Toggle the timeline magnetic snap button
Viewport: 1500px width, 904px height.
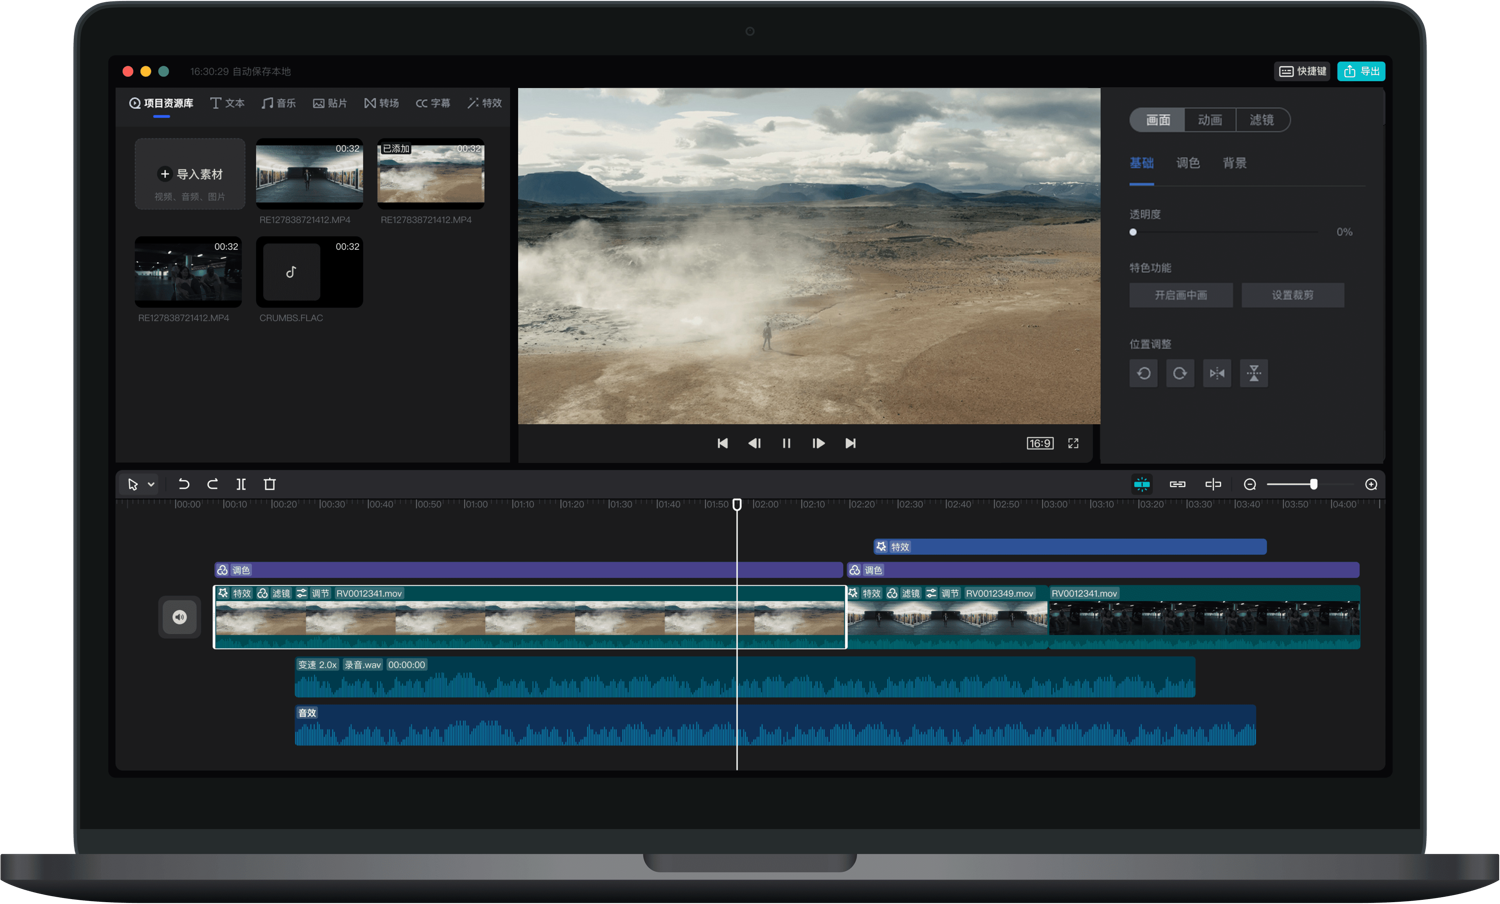point(1142,484)
